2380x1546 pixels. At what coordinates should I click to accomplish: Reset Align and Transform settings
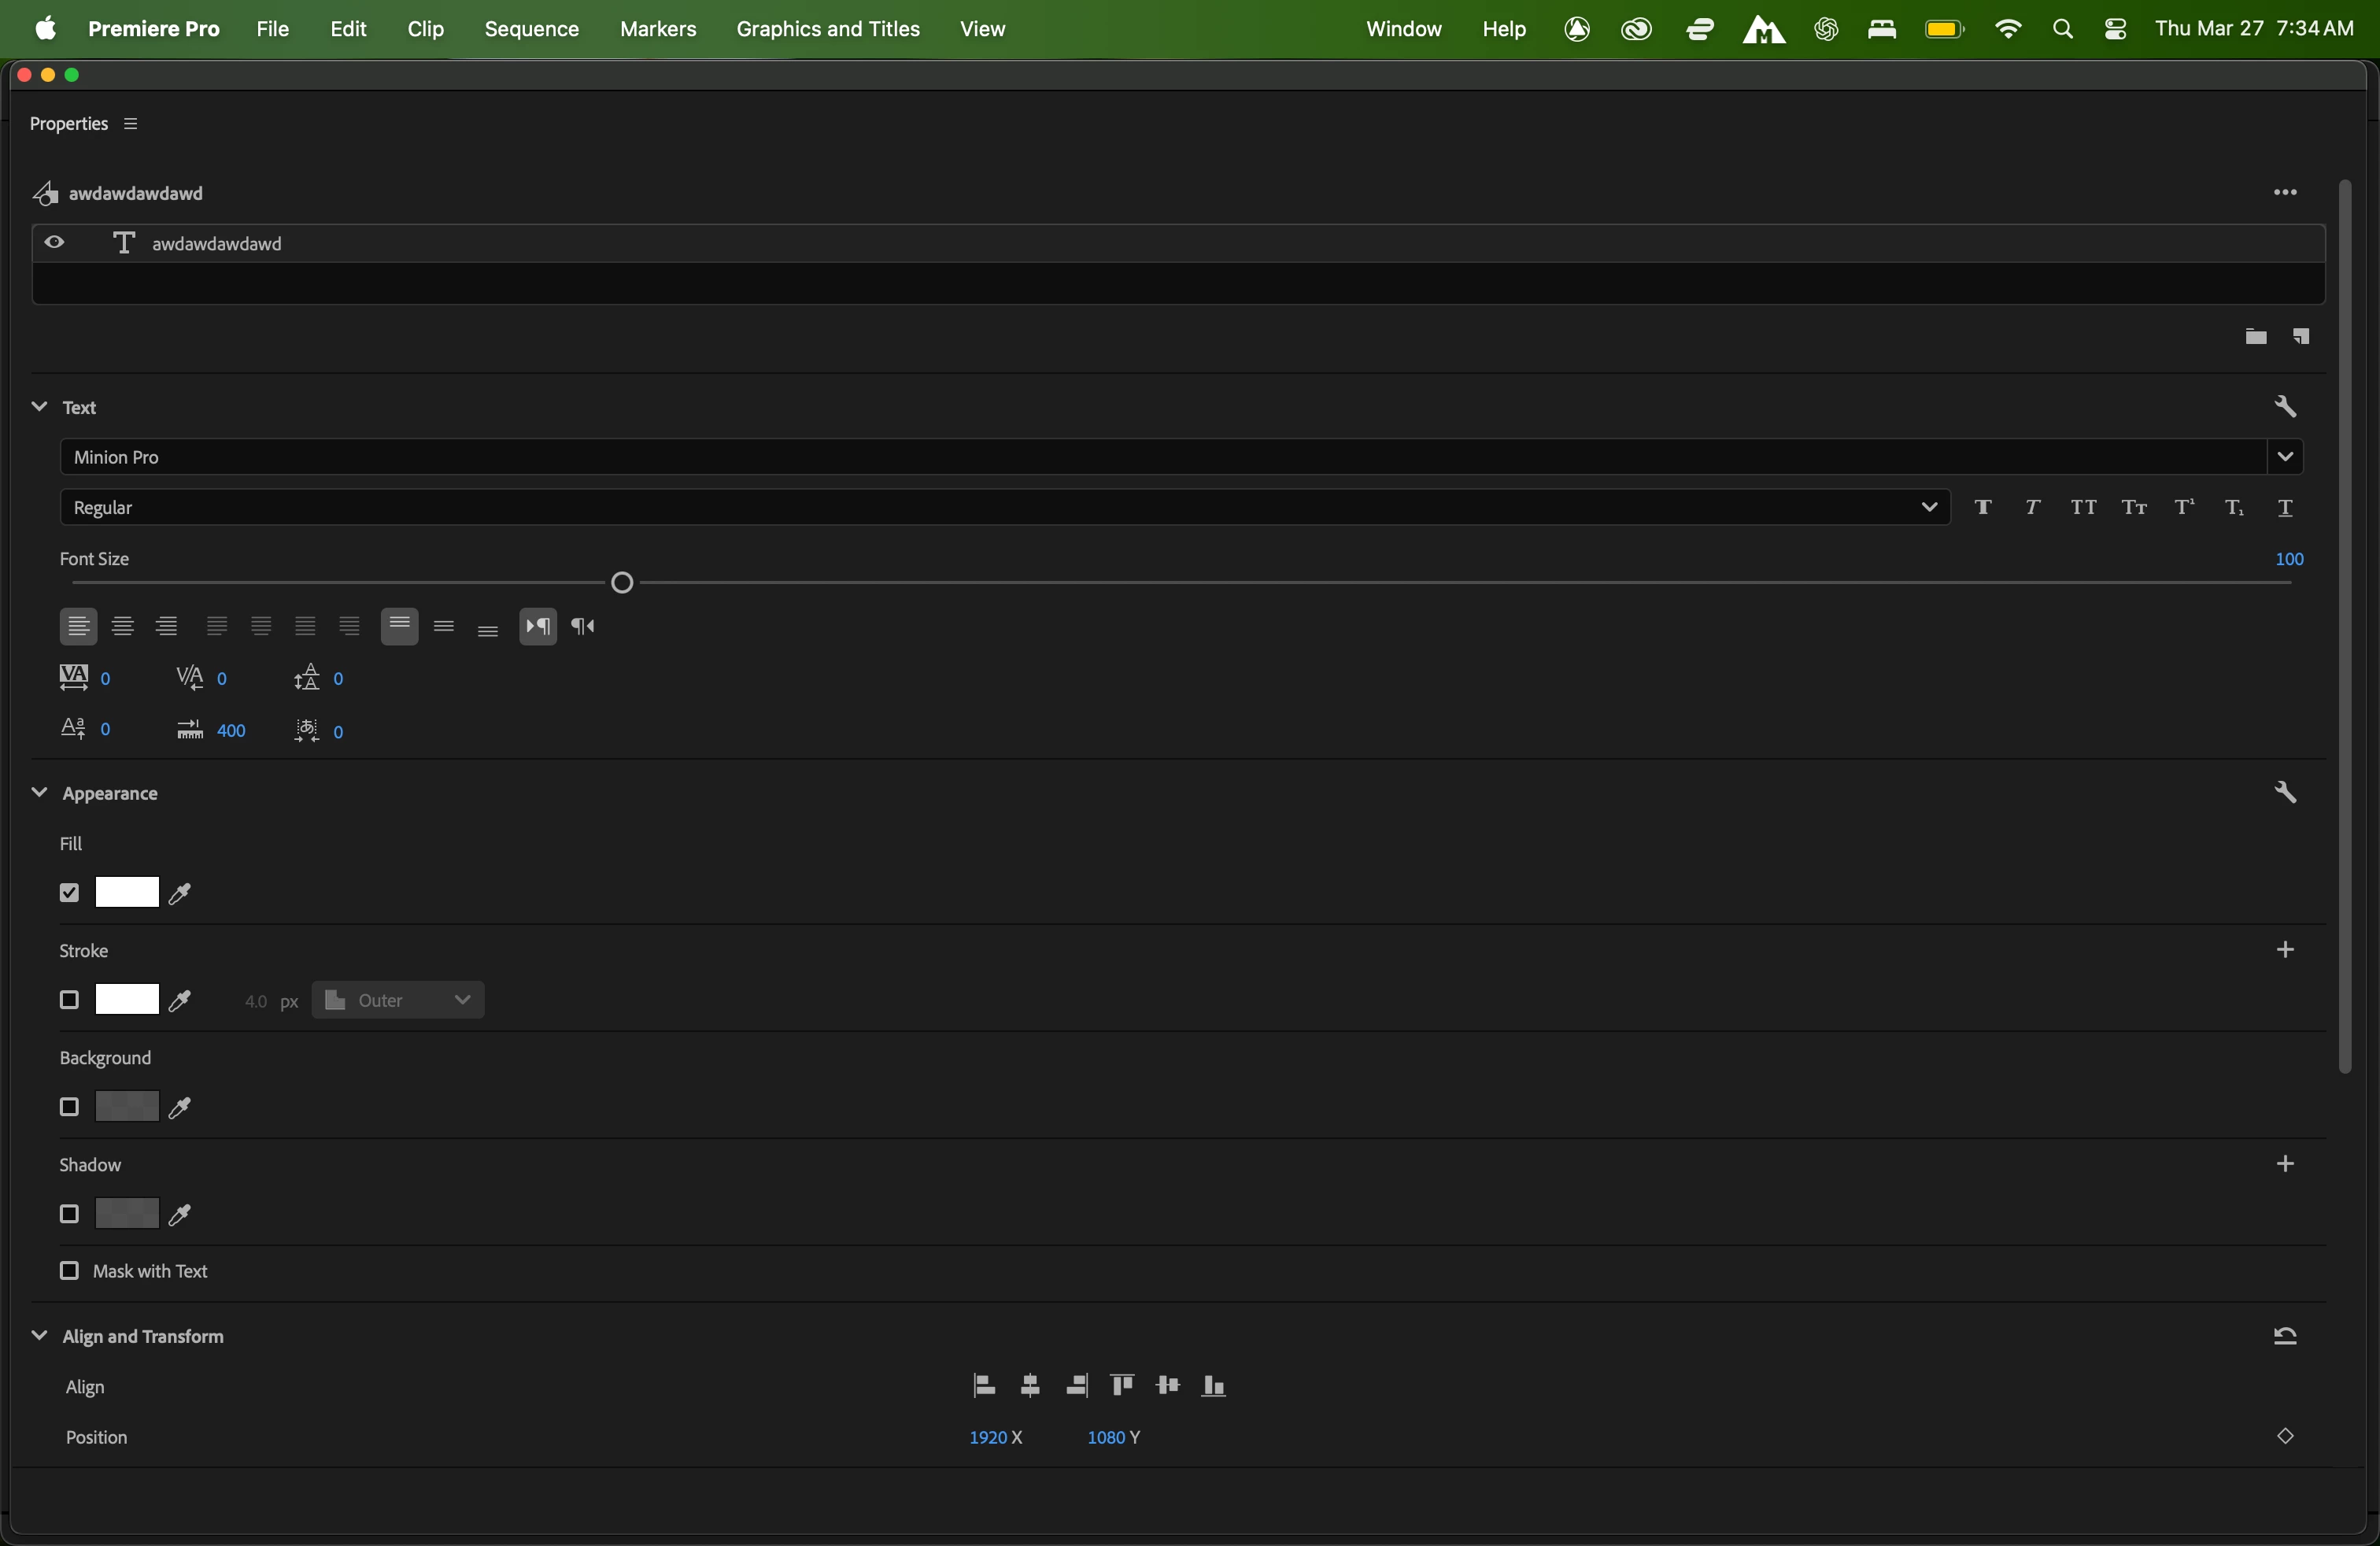(x=2285, y=1336)
